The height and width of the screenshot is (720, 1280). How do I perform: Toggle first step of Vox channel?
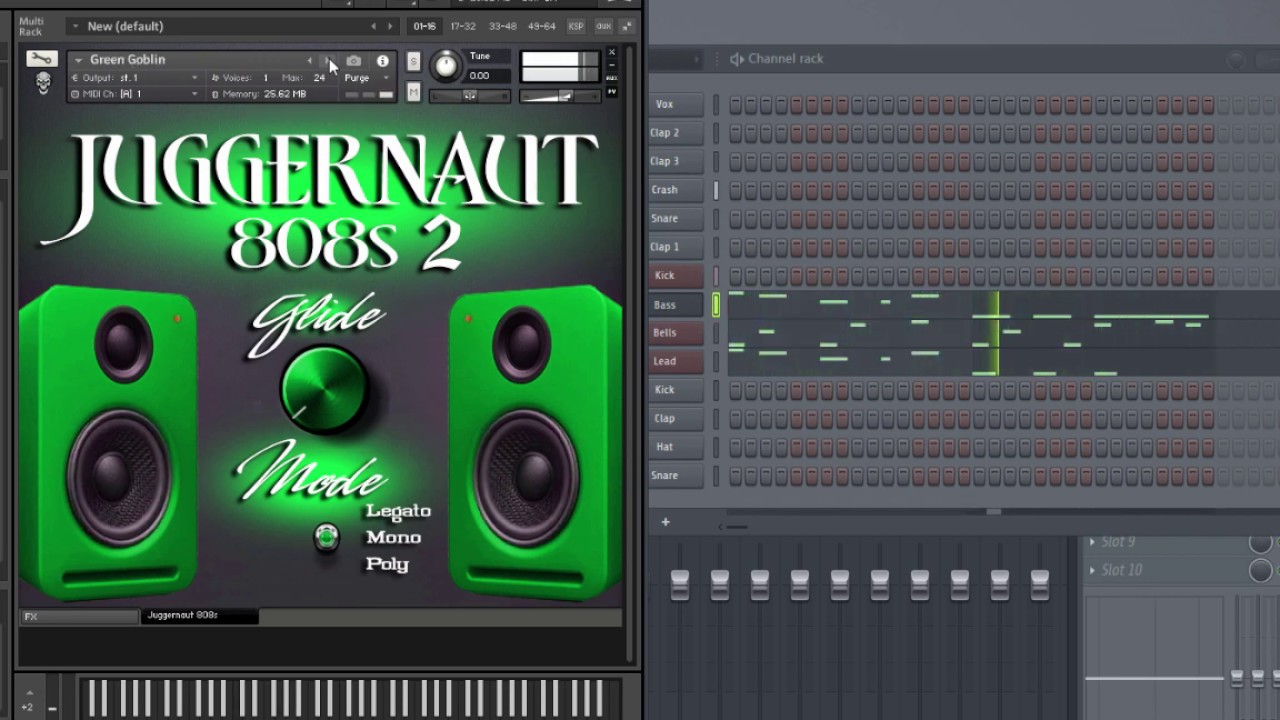pos(735,105)
